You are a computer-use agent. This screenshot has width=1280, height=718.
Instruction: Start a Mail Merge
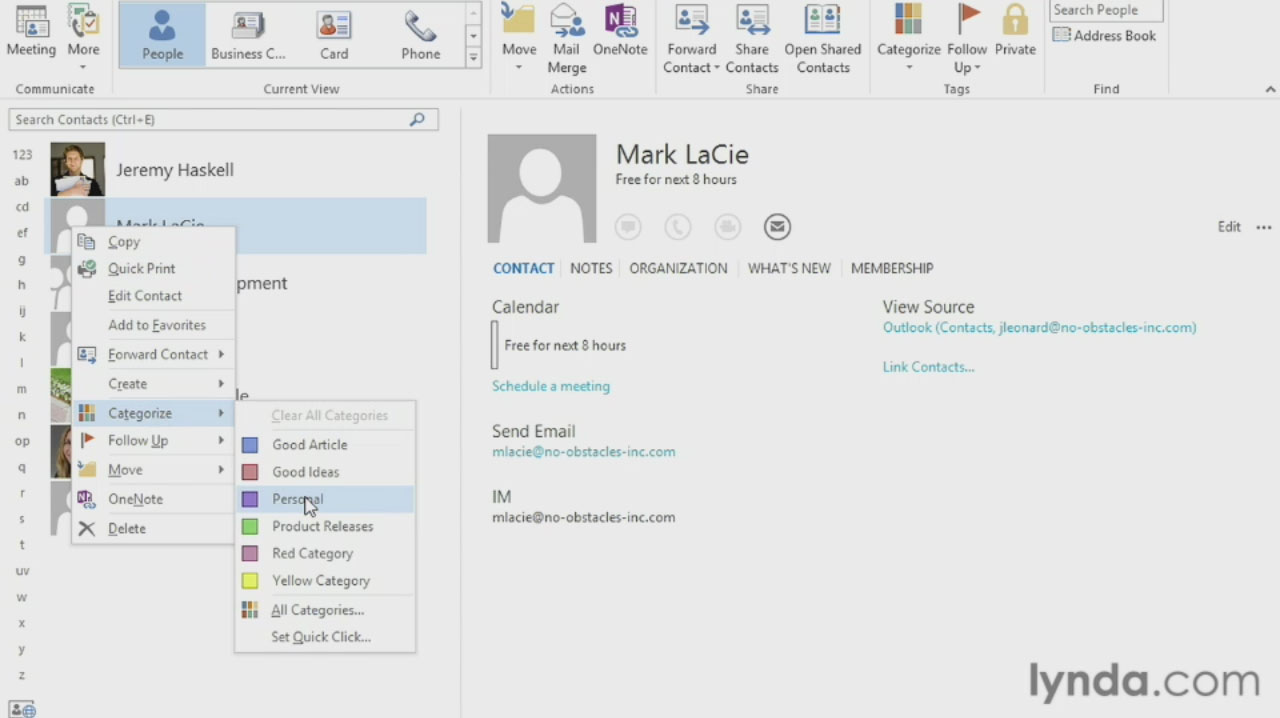pyautogui.click(x=566, y=39)
